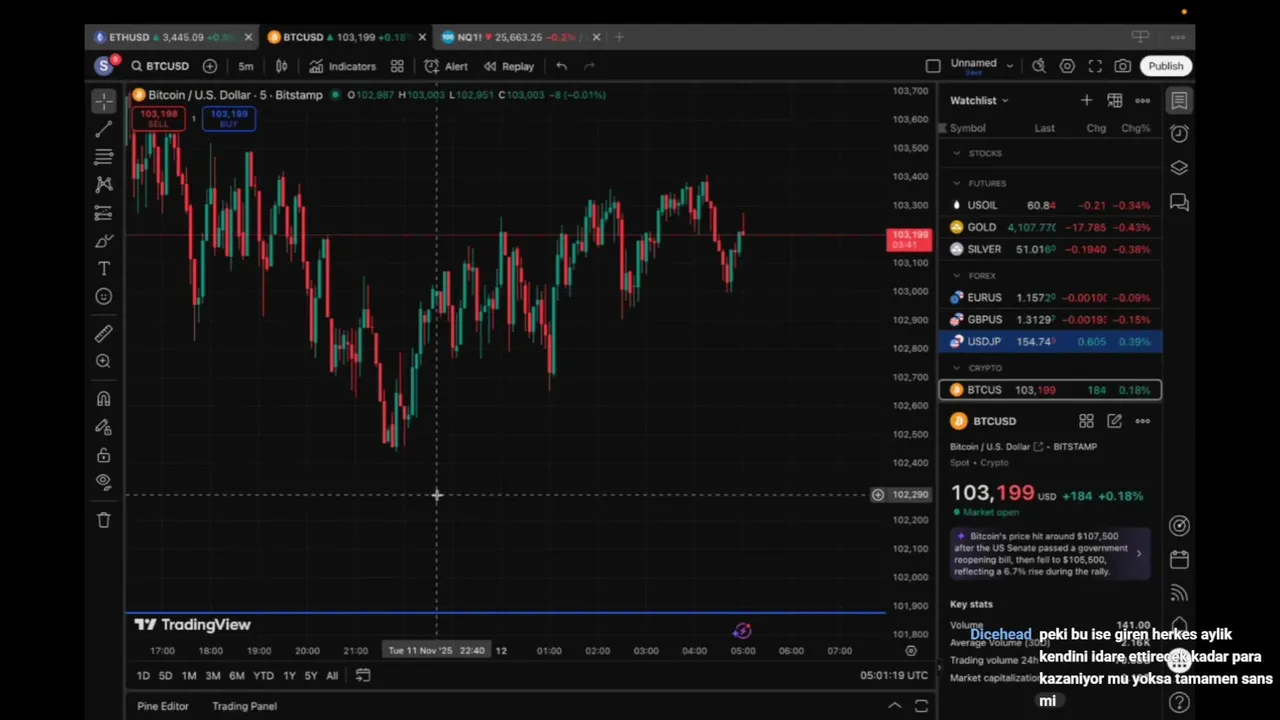Toggle magnet mode for drawings
The image size is (1280, 720).
click(104, 399)
